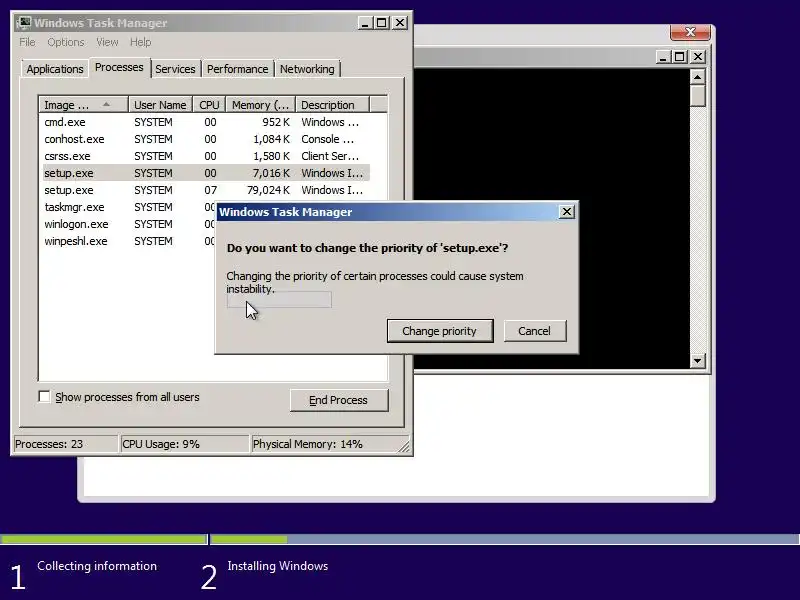Screen dimensions: 800x600
Task: Confirm with the Change priority button
Action: point(440,331)
